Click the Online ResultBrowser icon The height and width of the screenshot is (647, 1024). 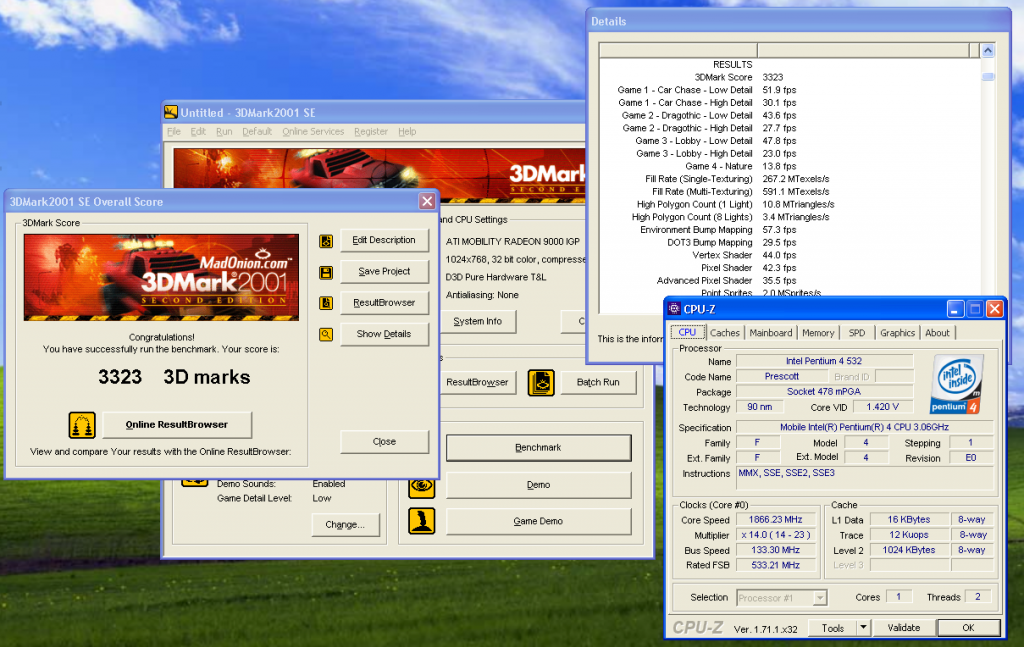82,425
